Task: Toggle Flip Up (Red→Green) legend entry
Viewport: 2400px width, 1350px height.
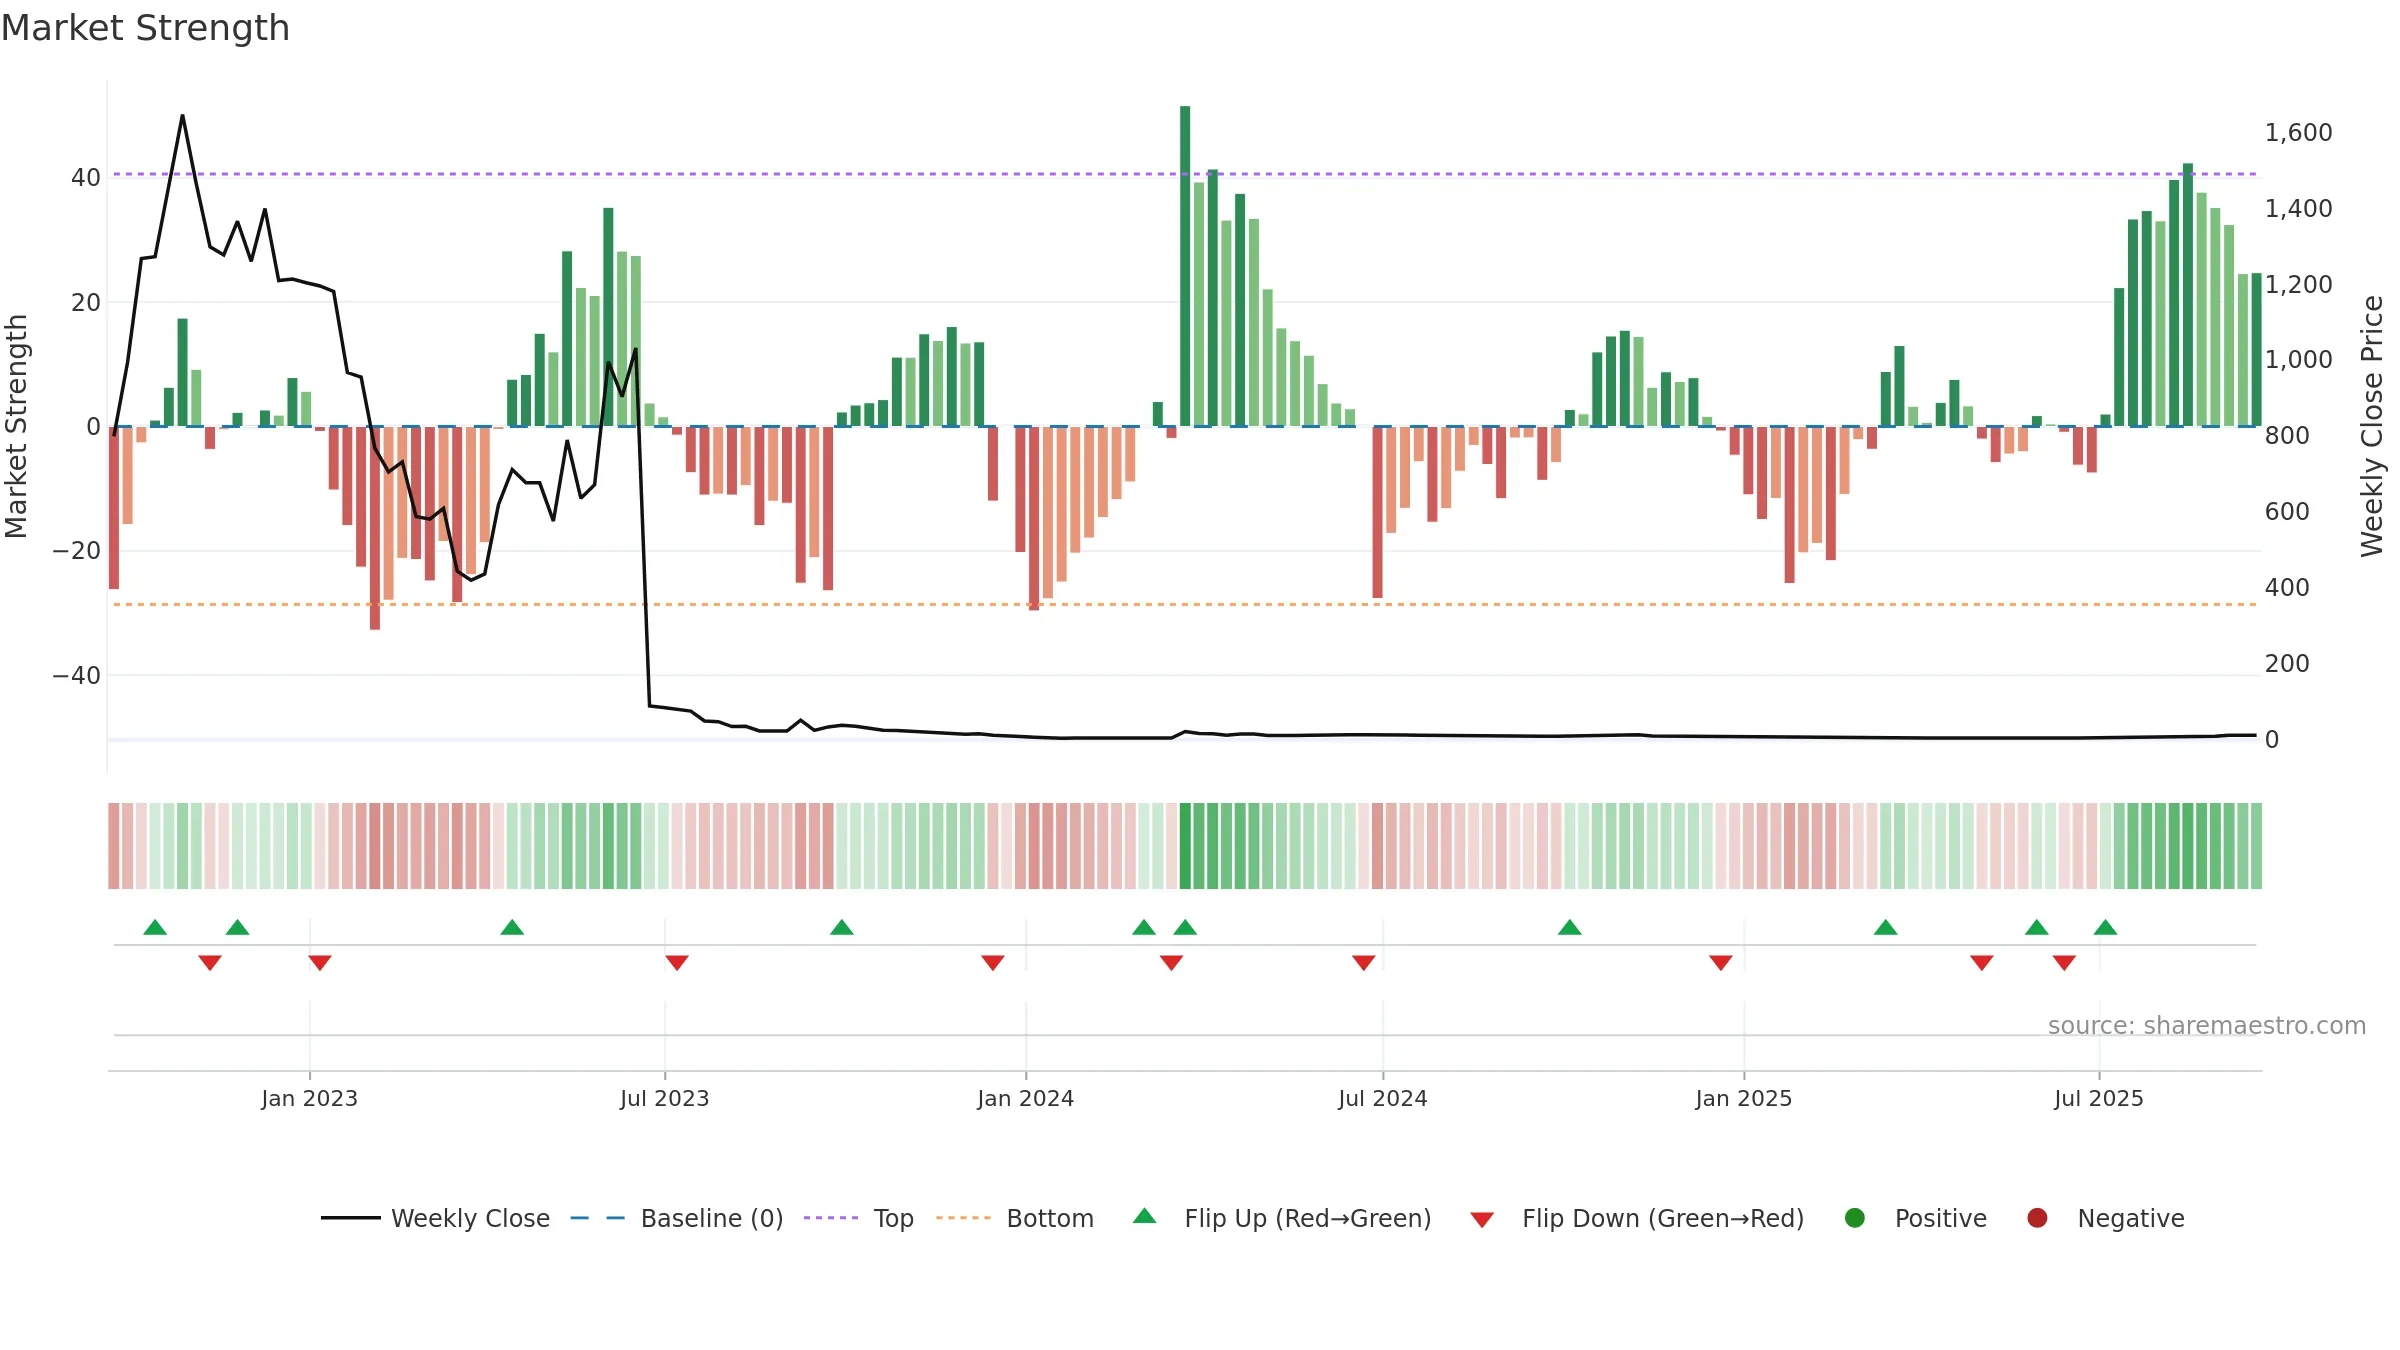Action: click(1282, 1218)
